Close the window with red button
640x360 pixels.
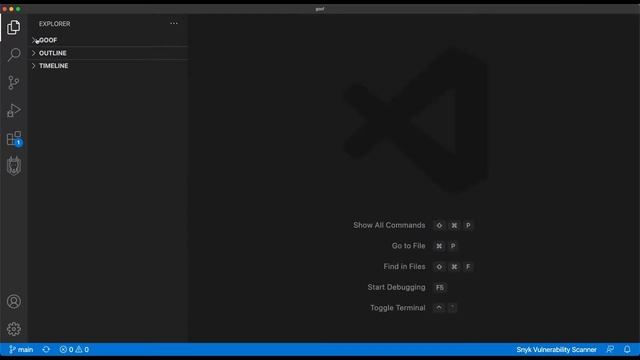(4, 9)
